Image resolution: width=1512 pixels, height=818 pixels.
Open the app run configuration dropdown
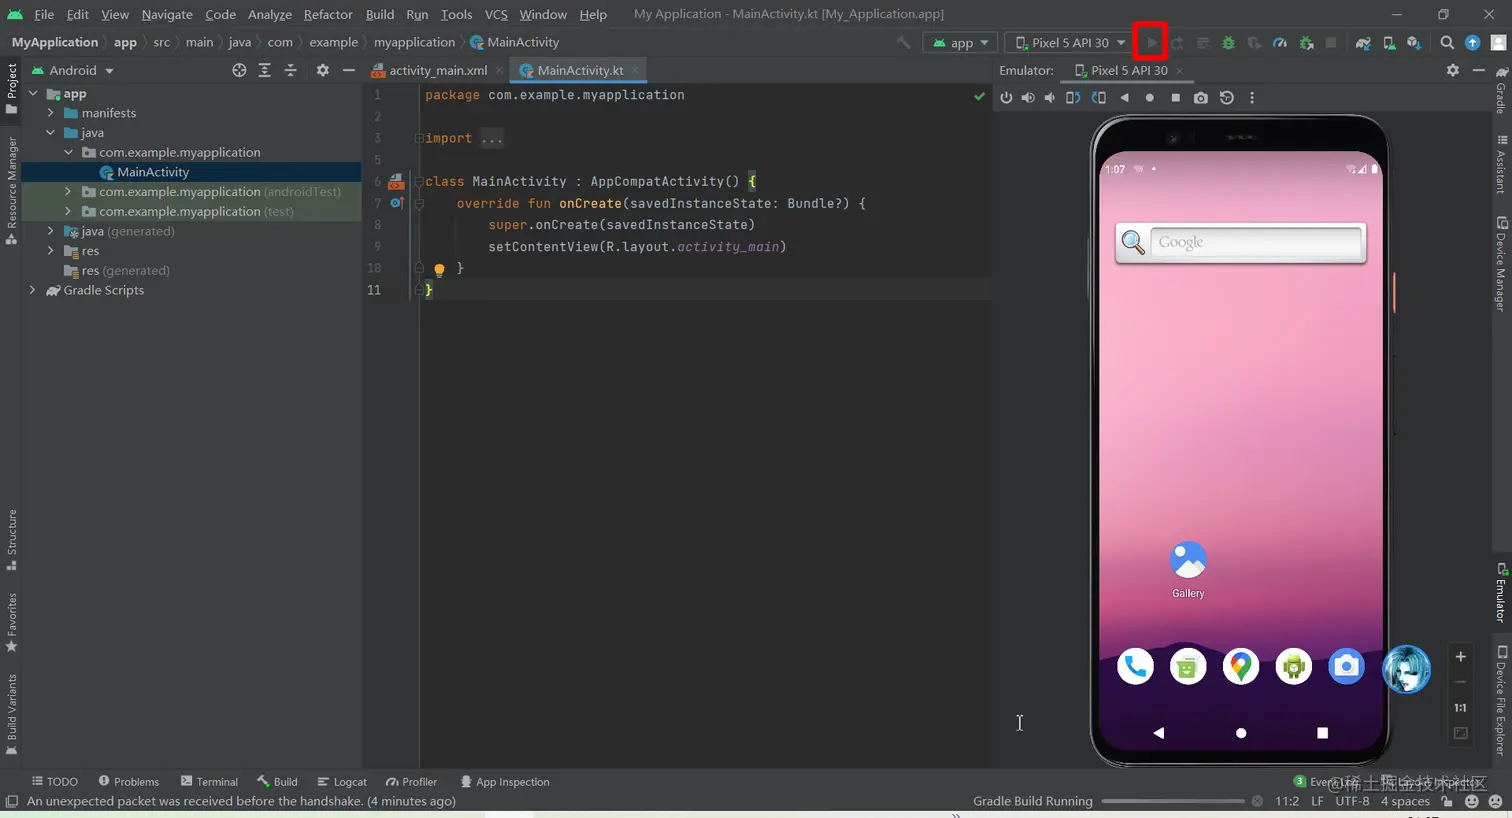[x=959, y=43]
